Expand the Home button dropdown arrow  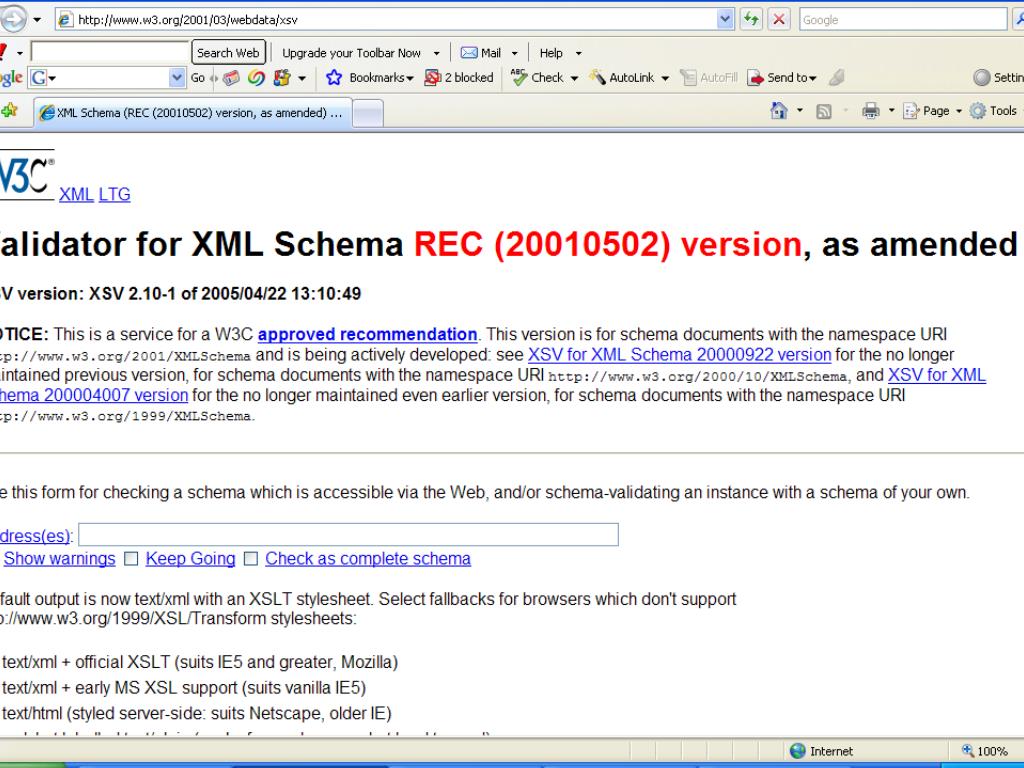pos(799,110)
